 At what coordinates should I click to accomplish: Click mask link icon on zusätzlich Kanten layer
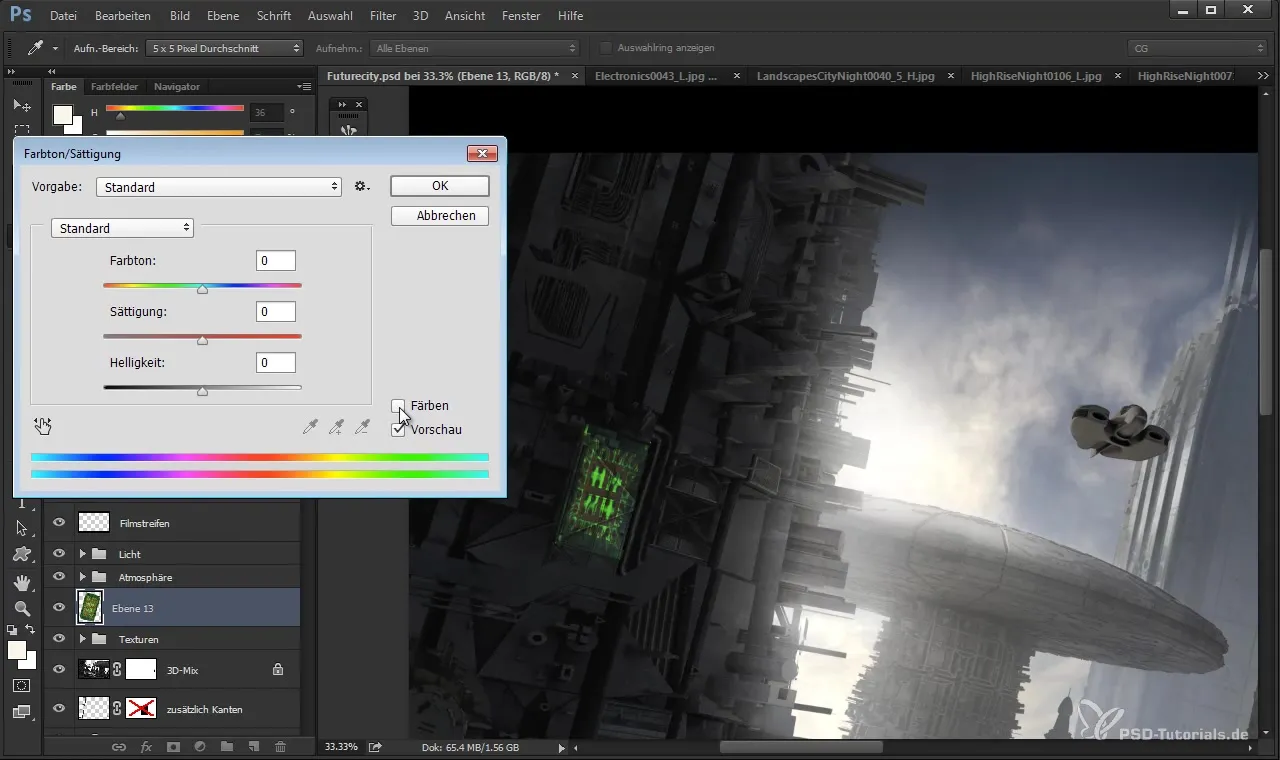click(x=117, y=709)
